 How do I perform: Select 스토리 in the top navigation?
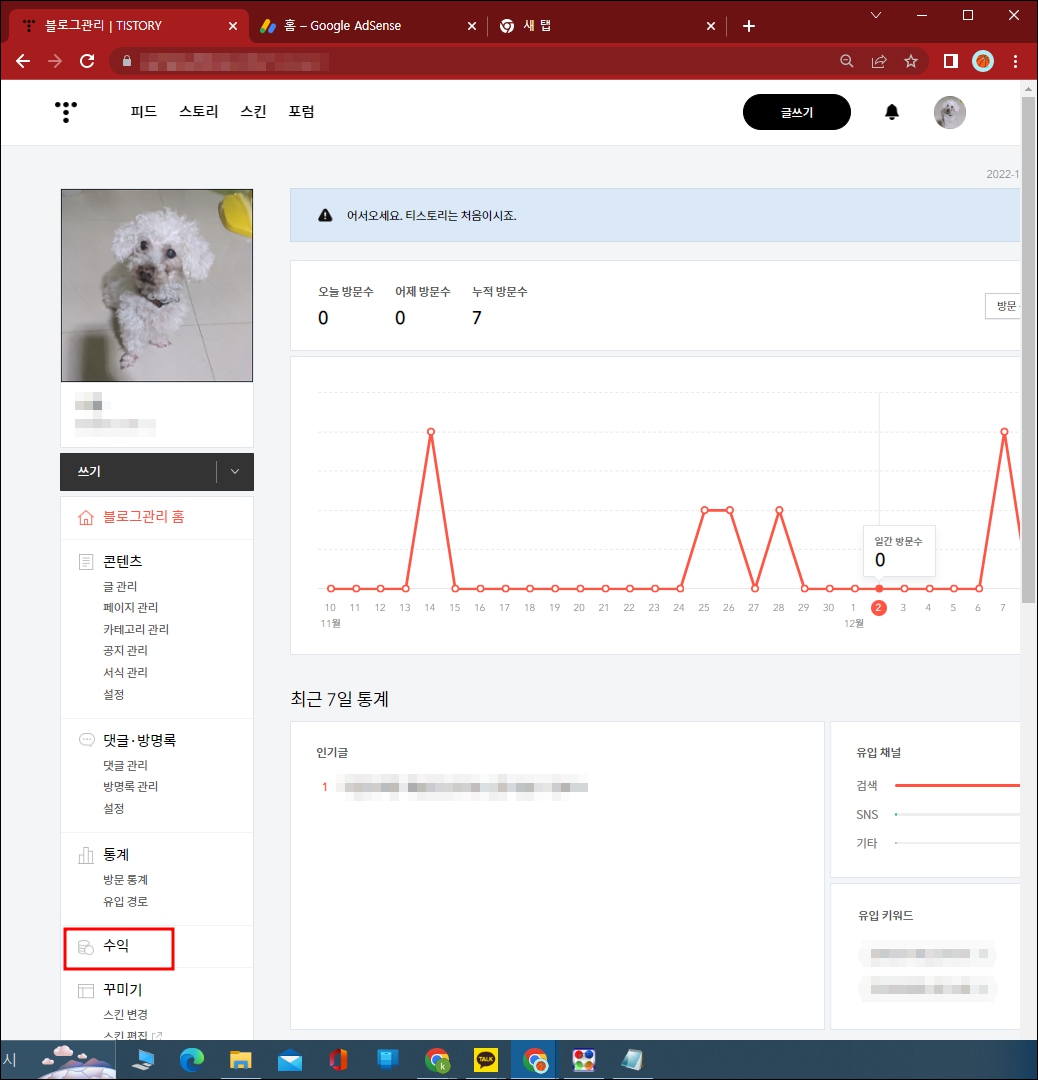197,111
